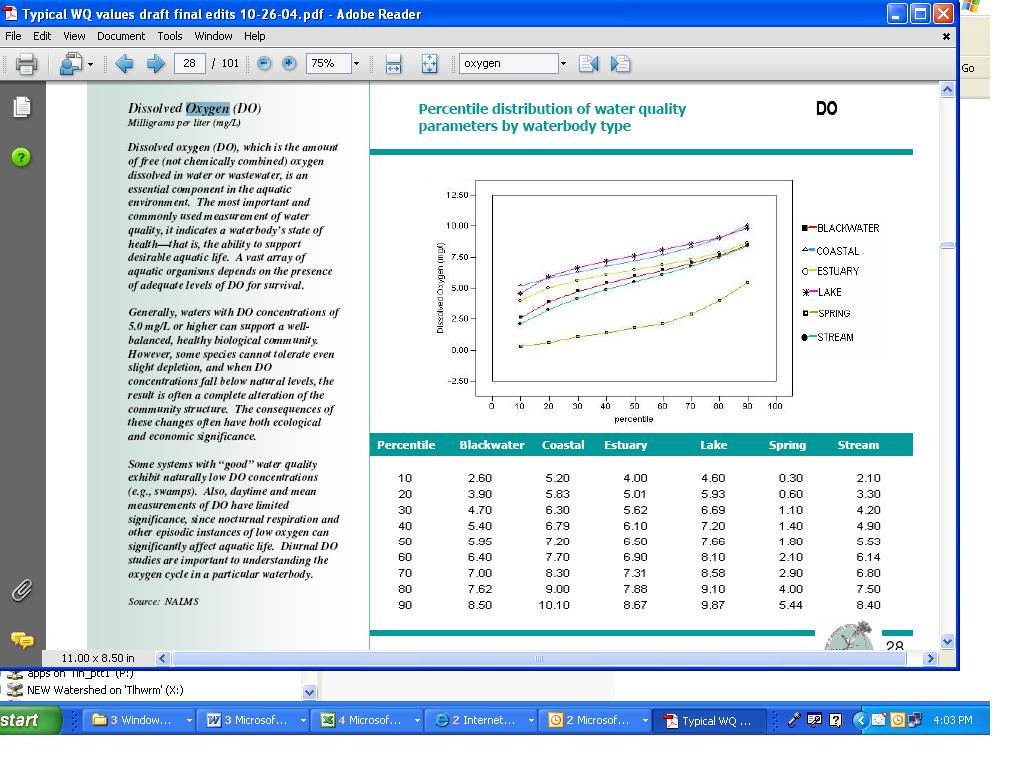The height and width of the screenshot is (768, 1024).
Task: Expand the find options dropdown arrow
Action: 563,63
